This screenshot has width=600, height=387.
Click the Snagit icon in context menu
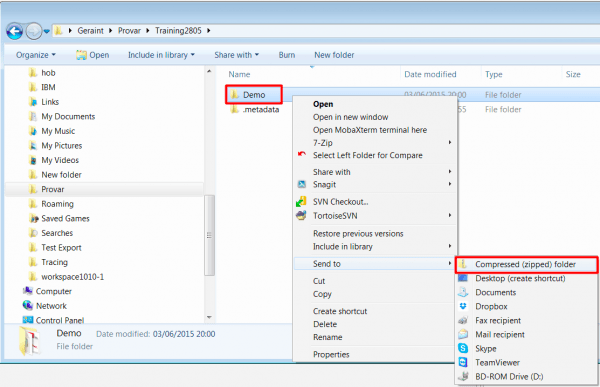click(302, 184)
